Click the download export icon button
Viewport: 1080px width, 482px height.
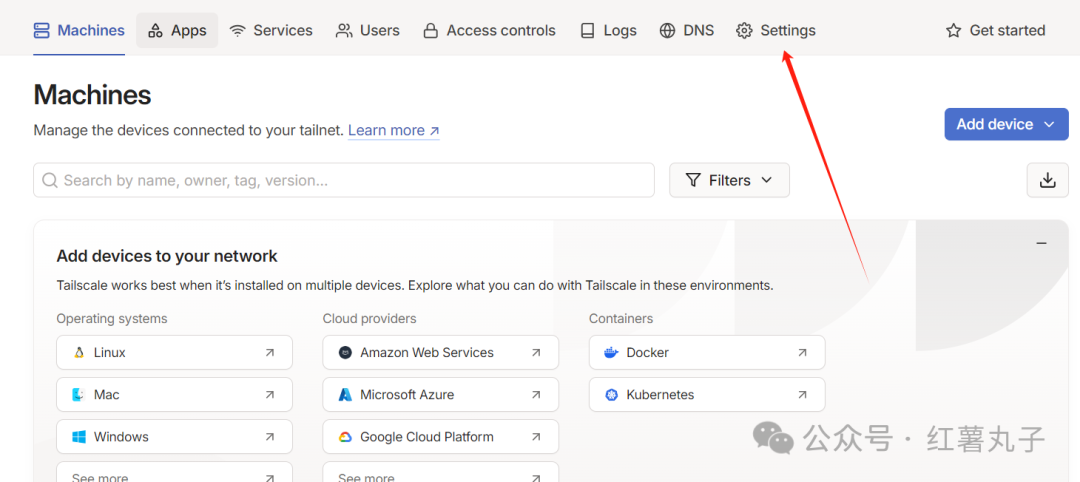coord(1048,180)
